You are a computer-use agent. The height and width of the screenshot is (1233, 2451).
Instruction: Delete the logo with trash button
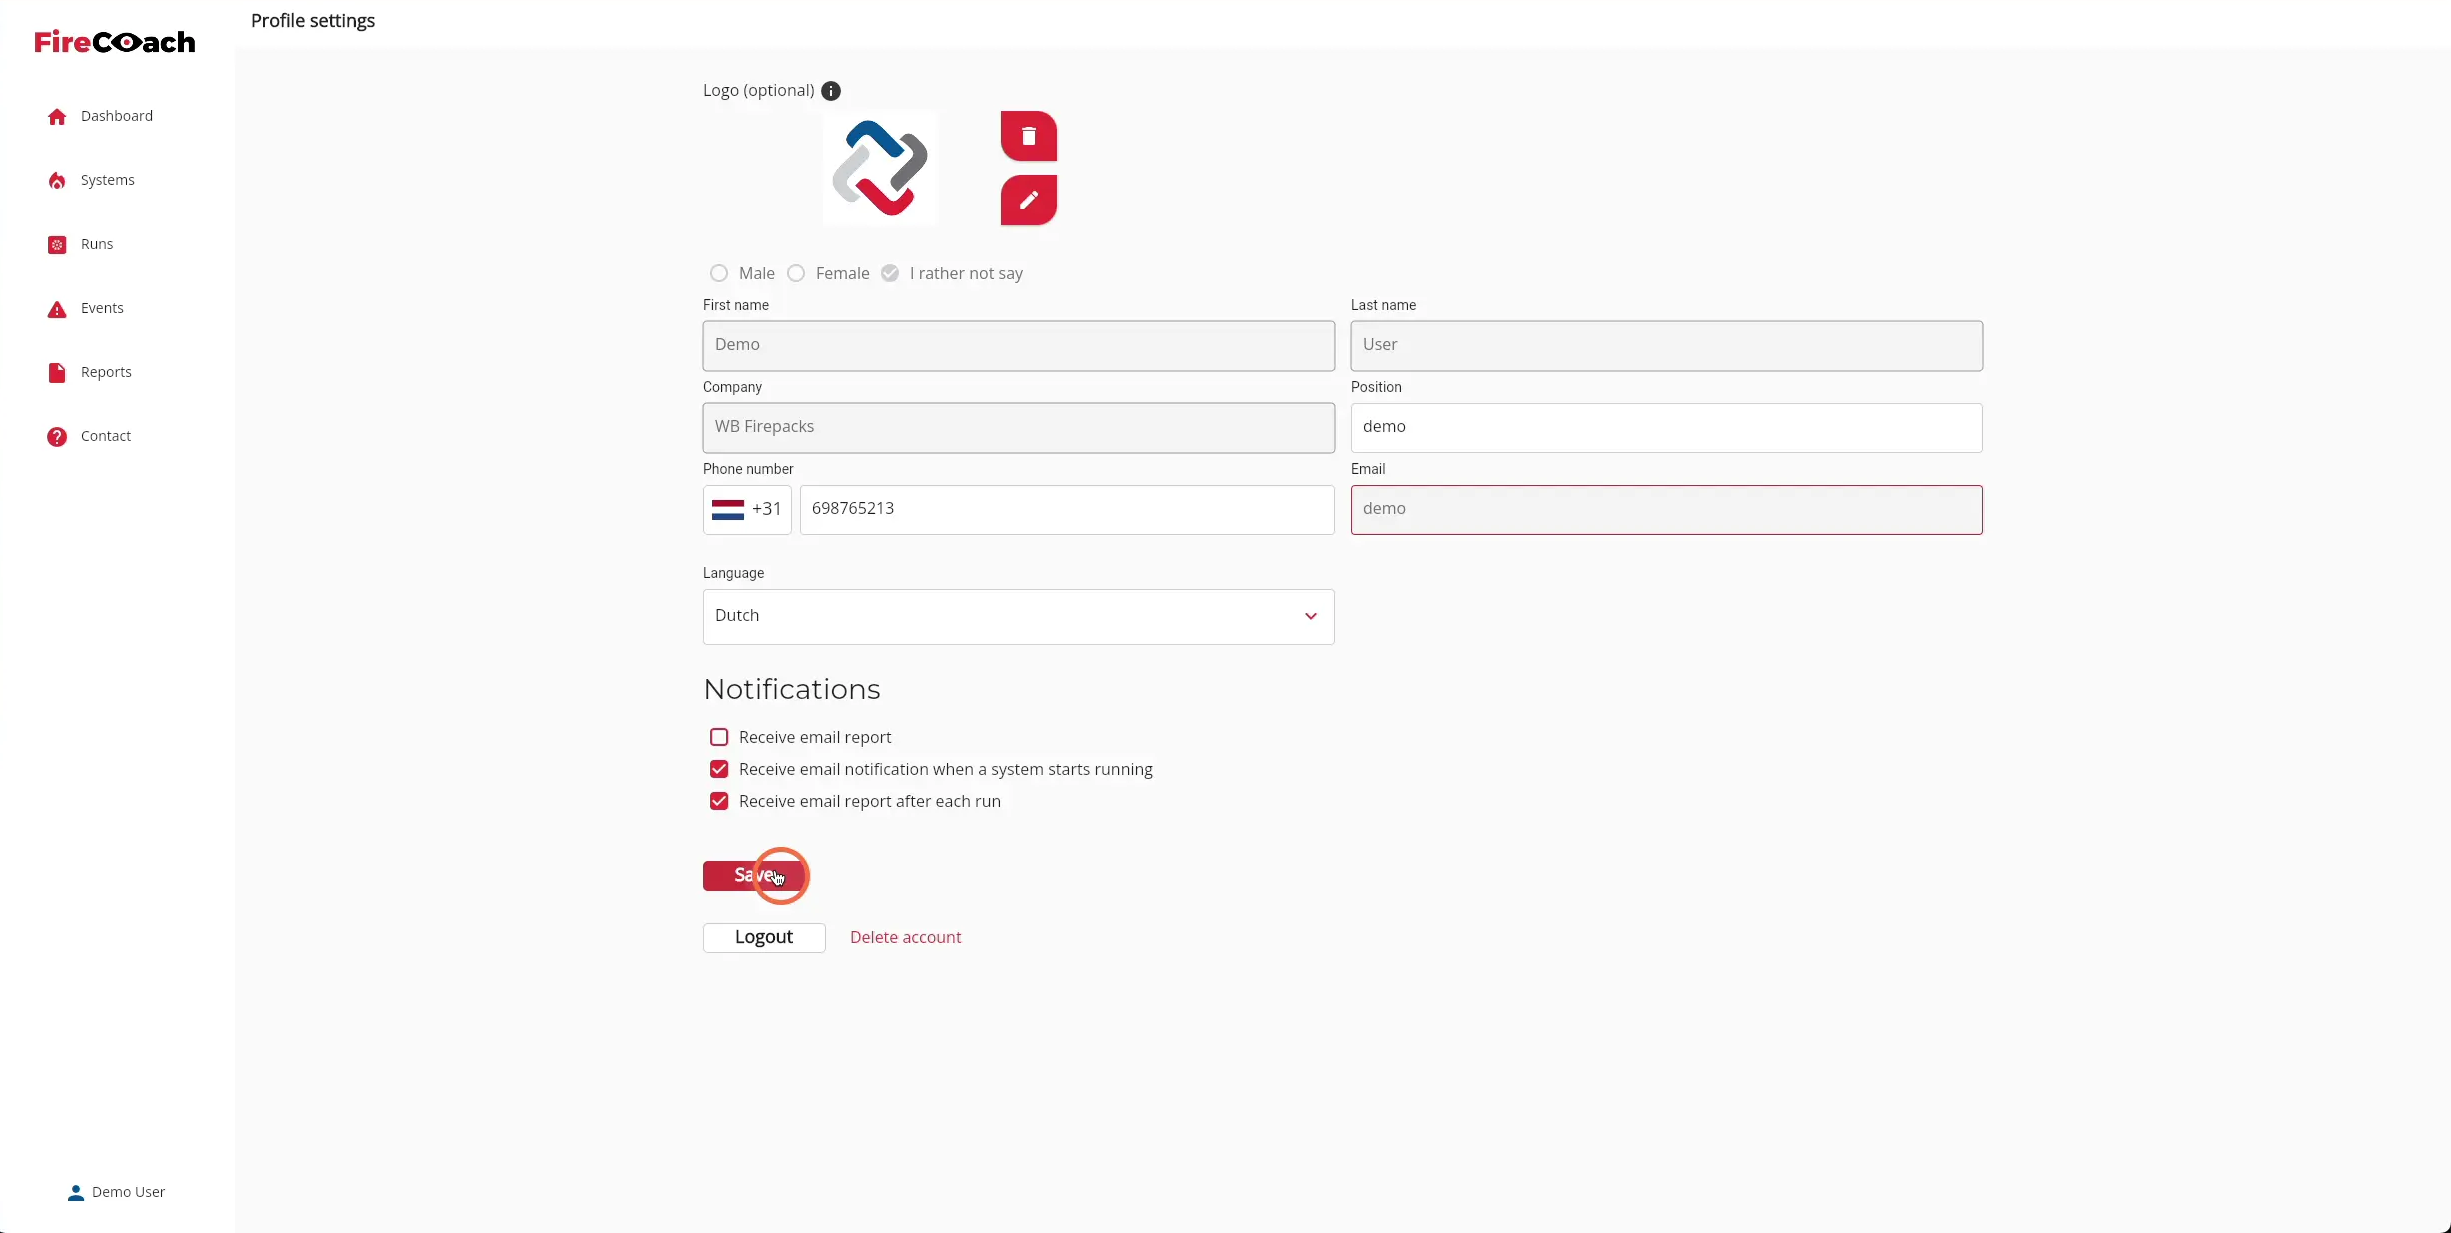point(1029,136)
